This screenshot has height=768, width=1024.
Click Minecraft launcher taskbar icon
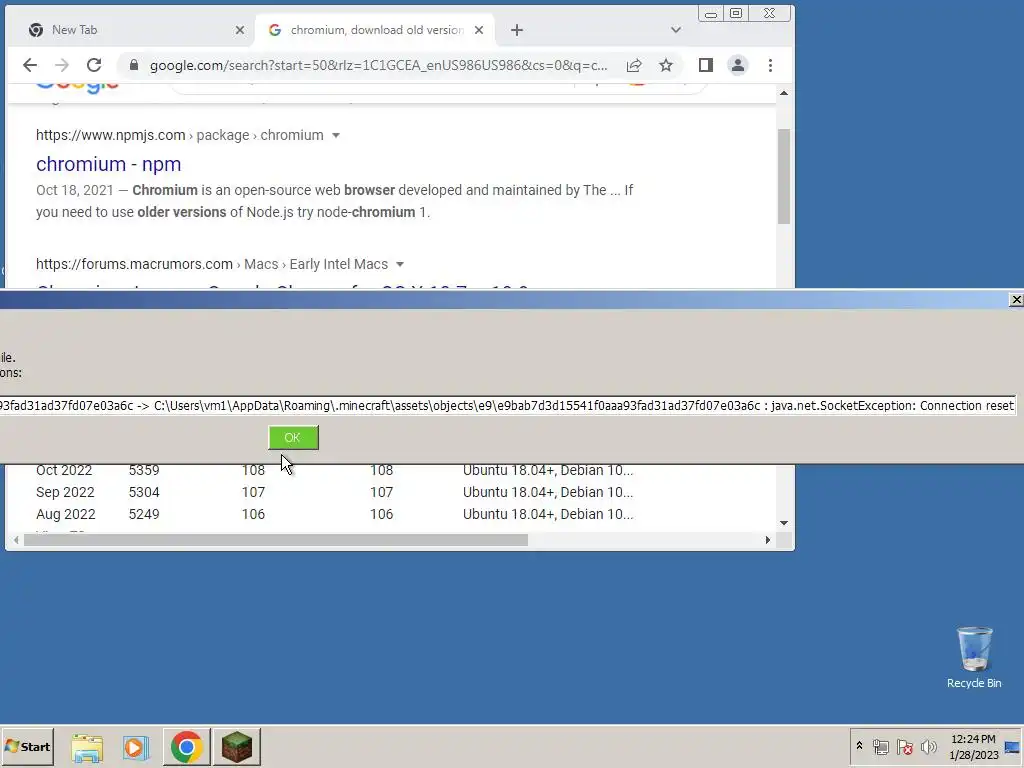(x=236, y=747)
